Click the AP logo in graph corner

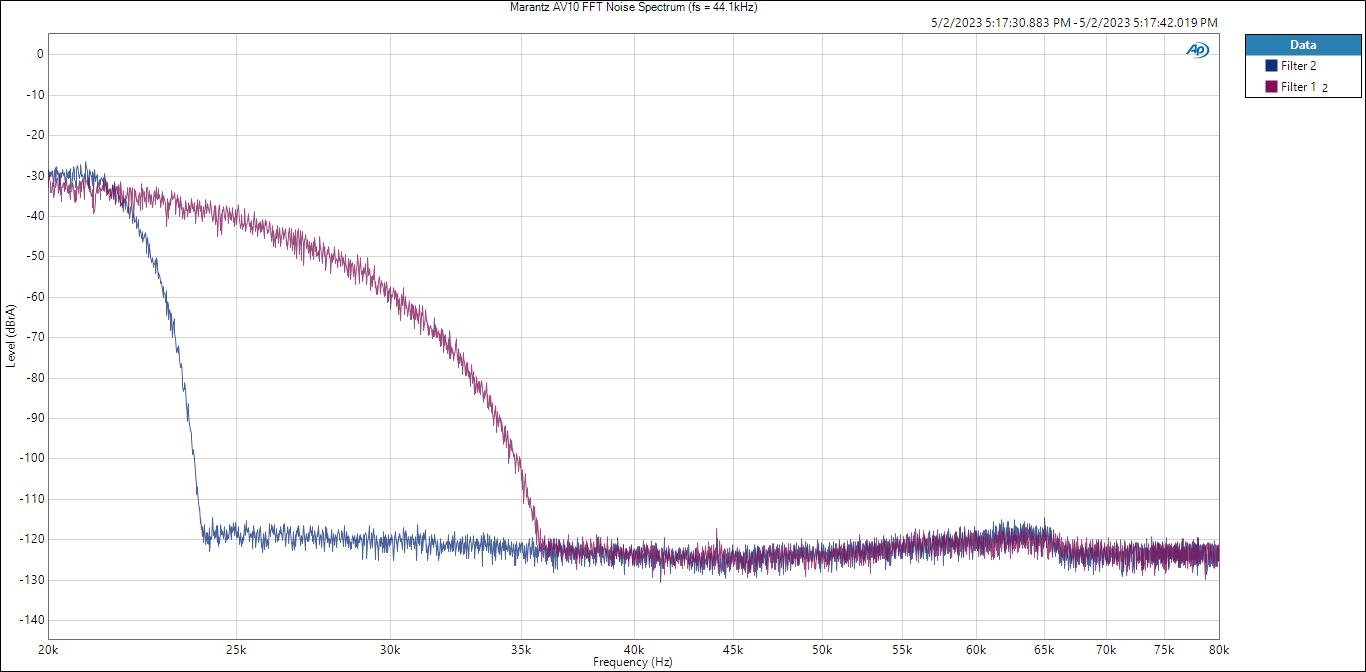pos(1197,50)
